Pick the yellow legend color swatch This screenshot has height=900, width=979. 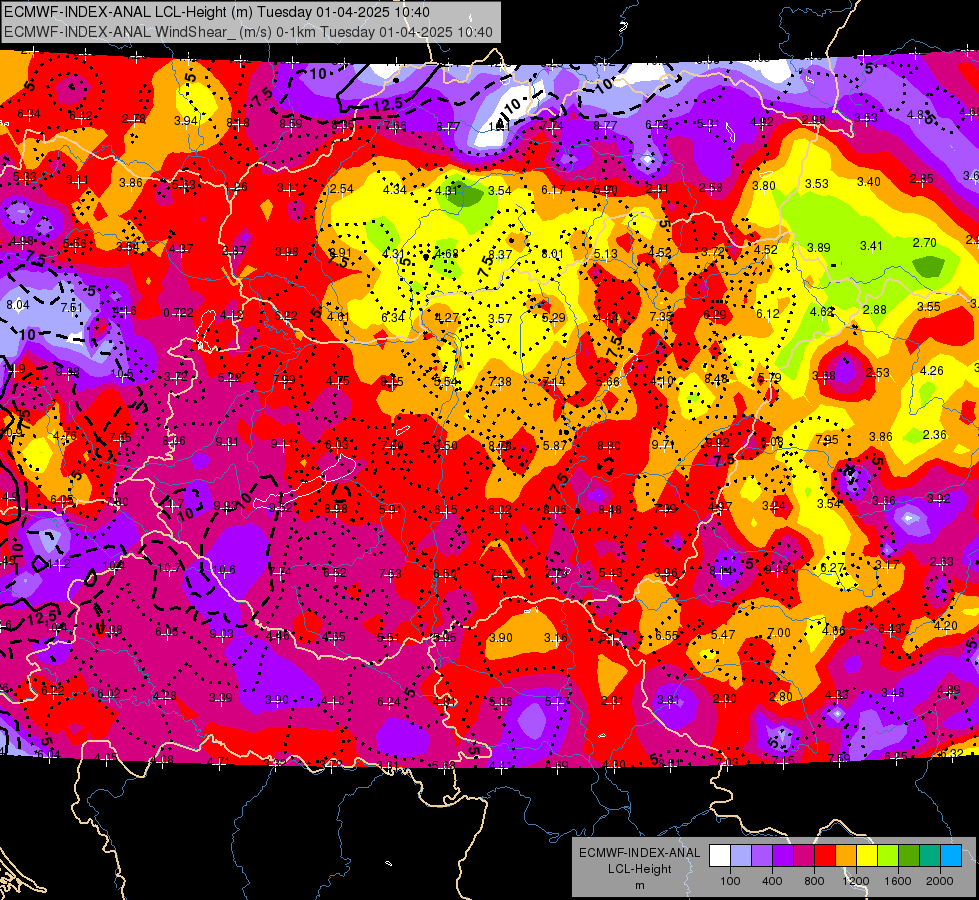tap(867, 856)
